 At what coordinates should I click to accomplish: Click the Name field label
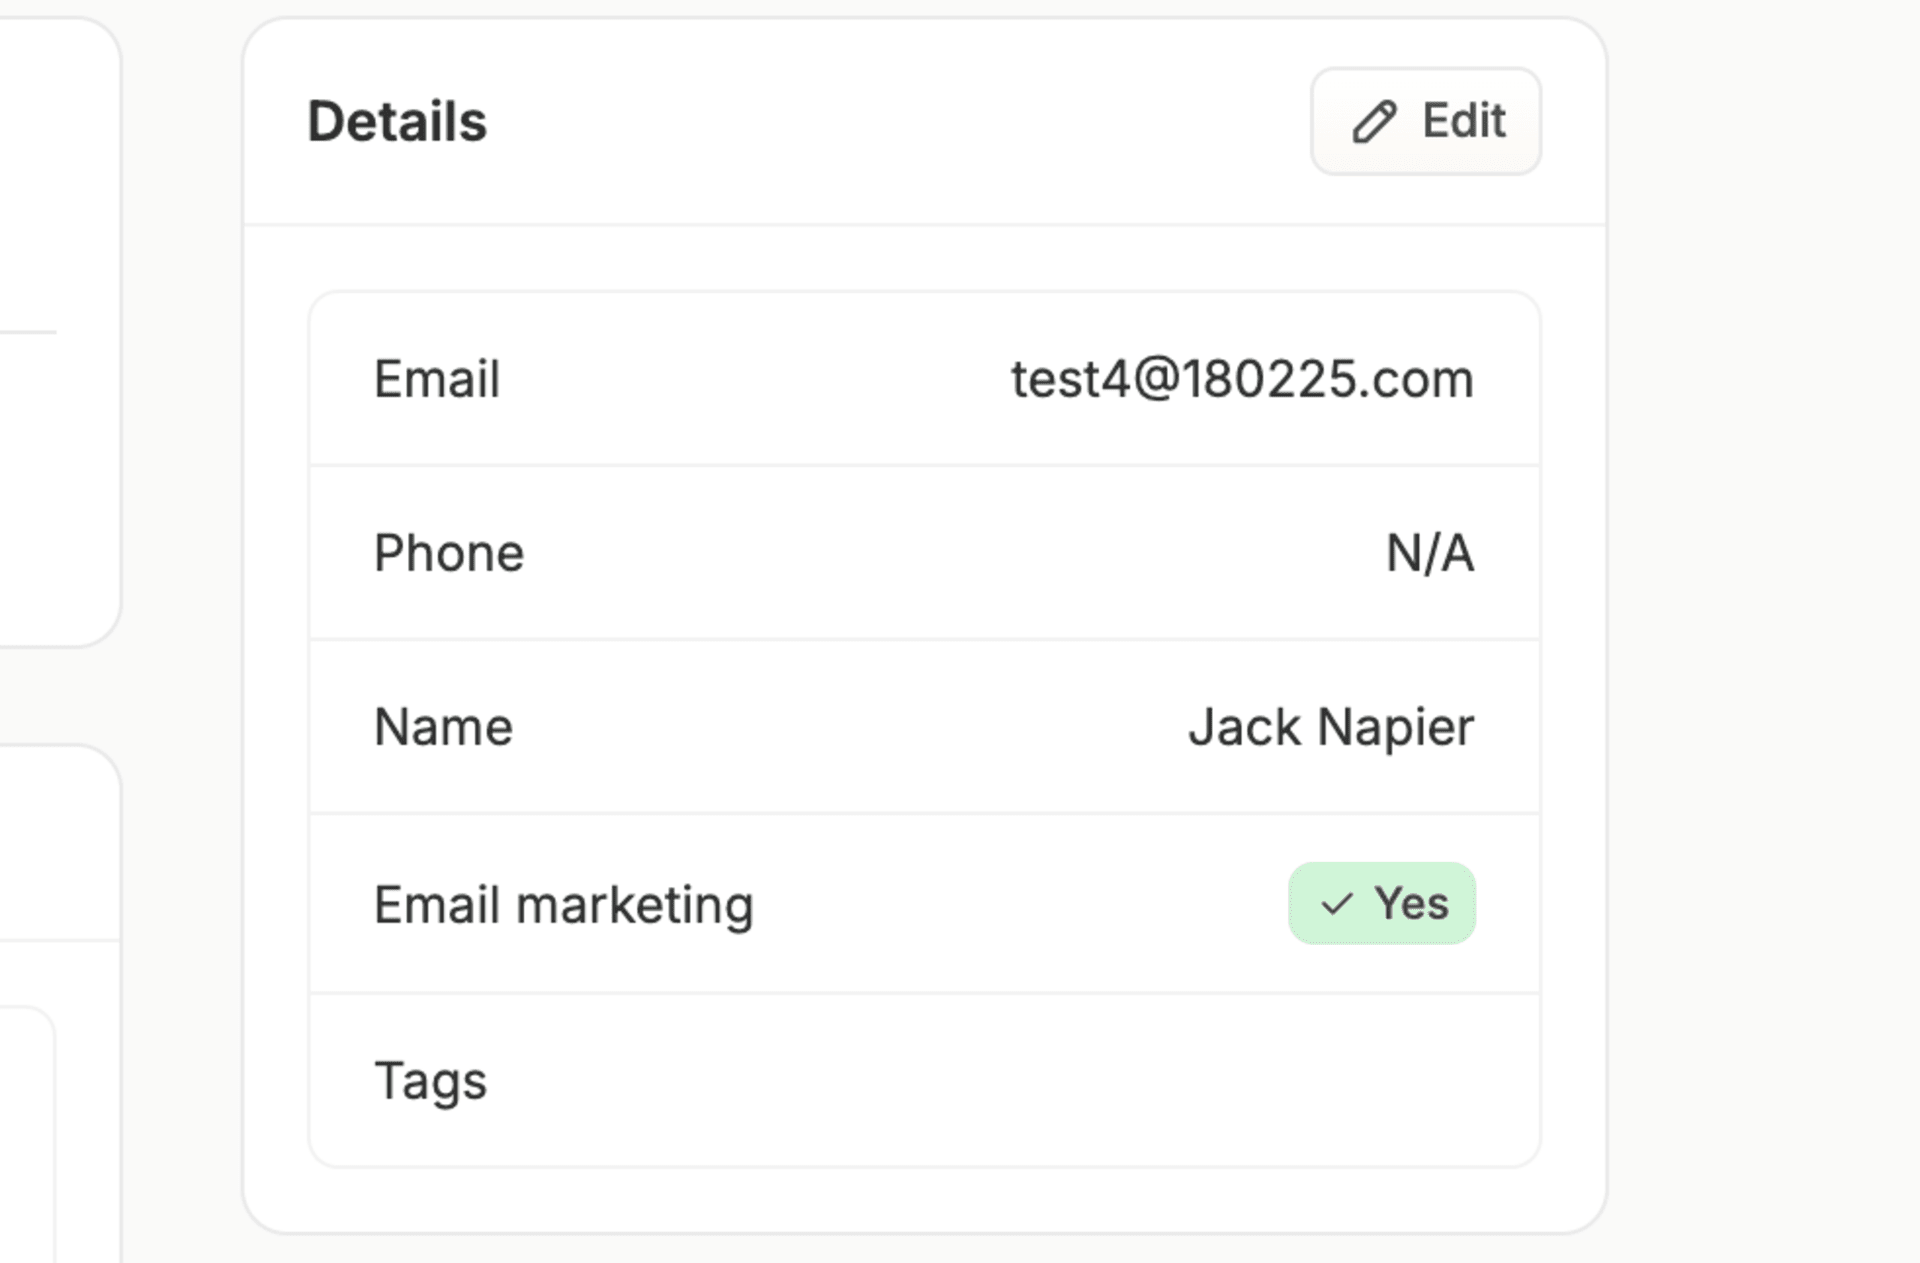[x=443, y=727]
